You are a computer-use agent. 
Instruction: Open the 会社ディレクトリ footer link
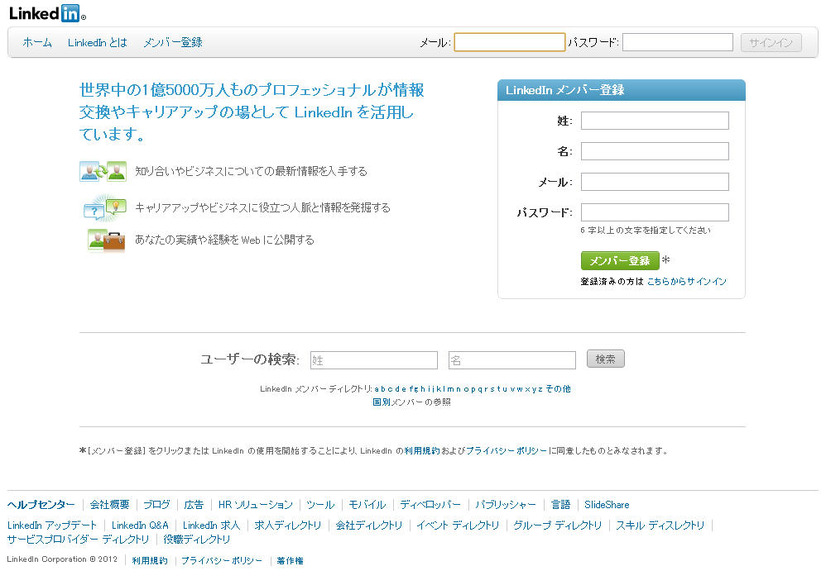369,525
